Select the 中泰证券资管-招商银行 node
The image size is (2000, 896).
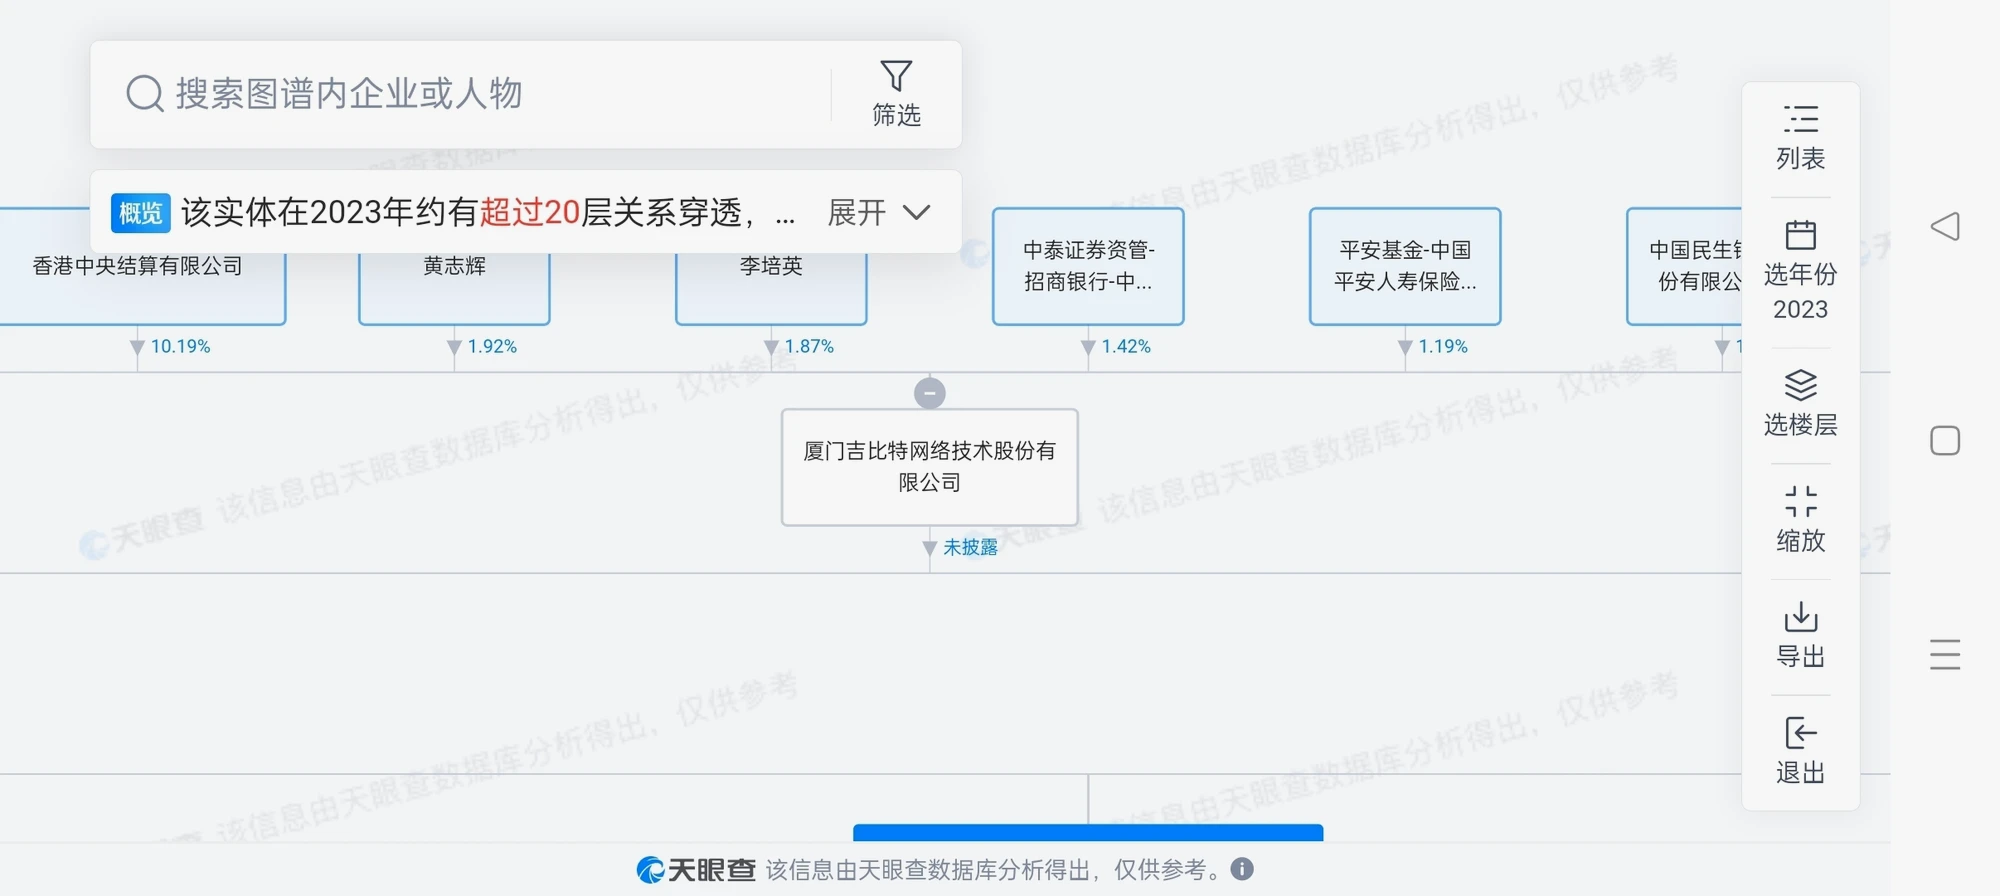(1088, 266)
